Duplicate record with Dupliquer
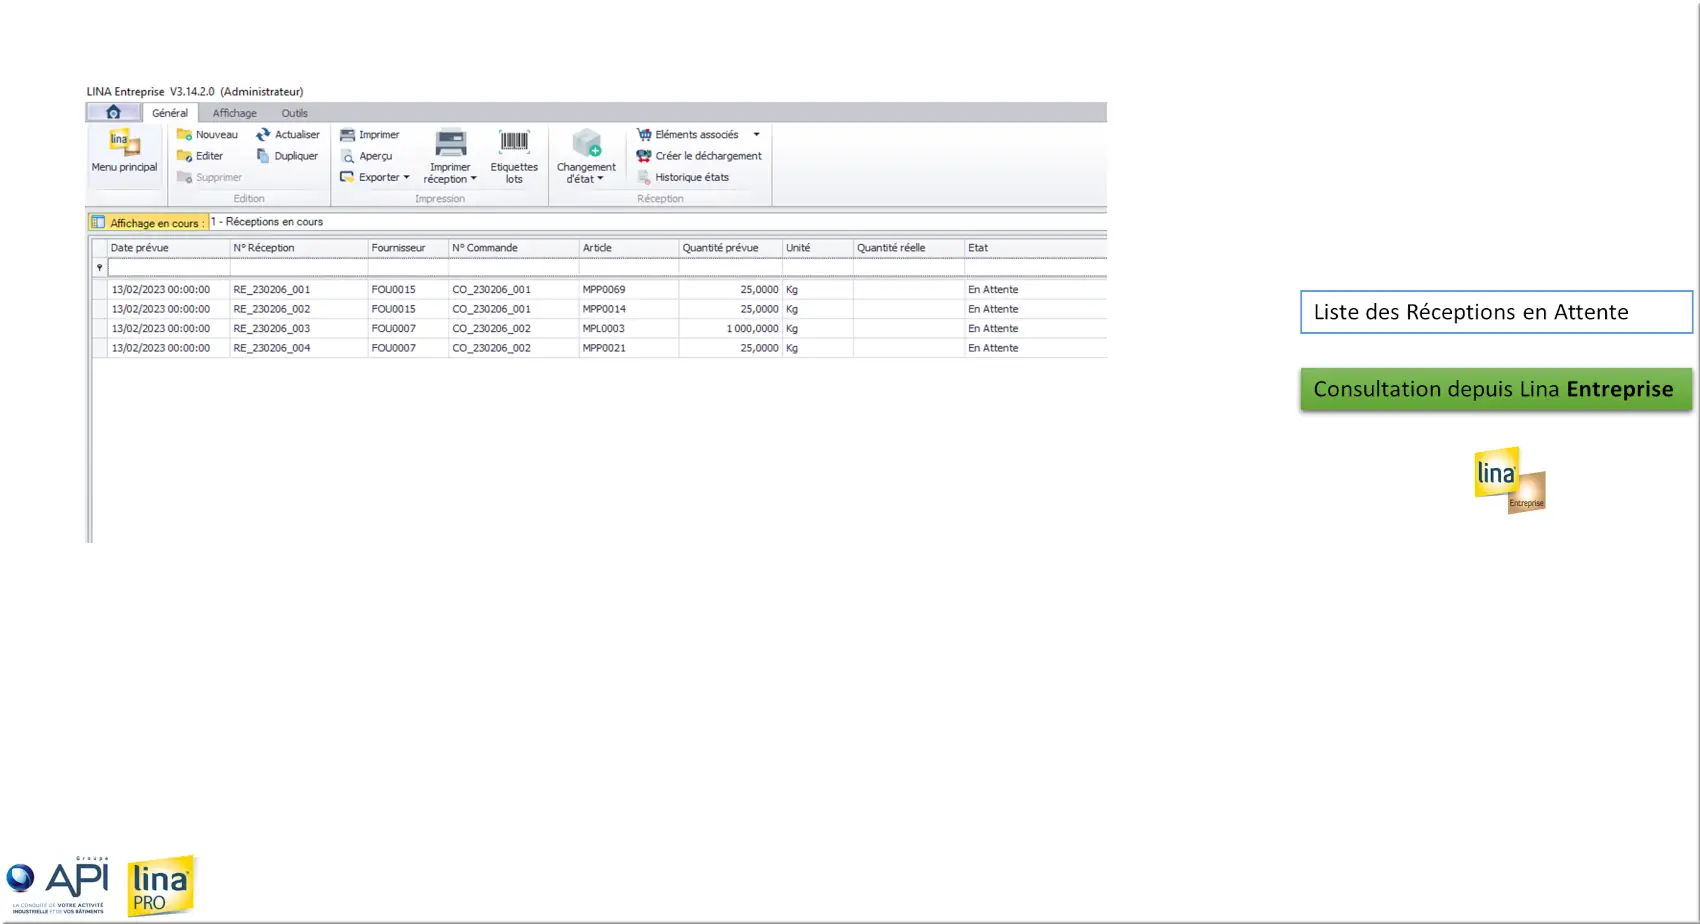The width and height of the screenshot is (1700, 924). coord(287,156)
